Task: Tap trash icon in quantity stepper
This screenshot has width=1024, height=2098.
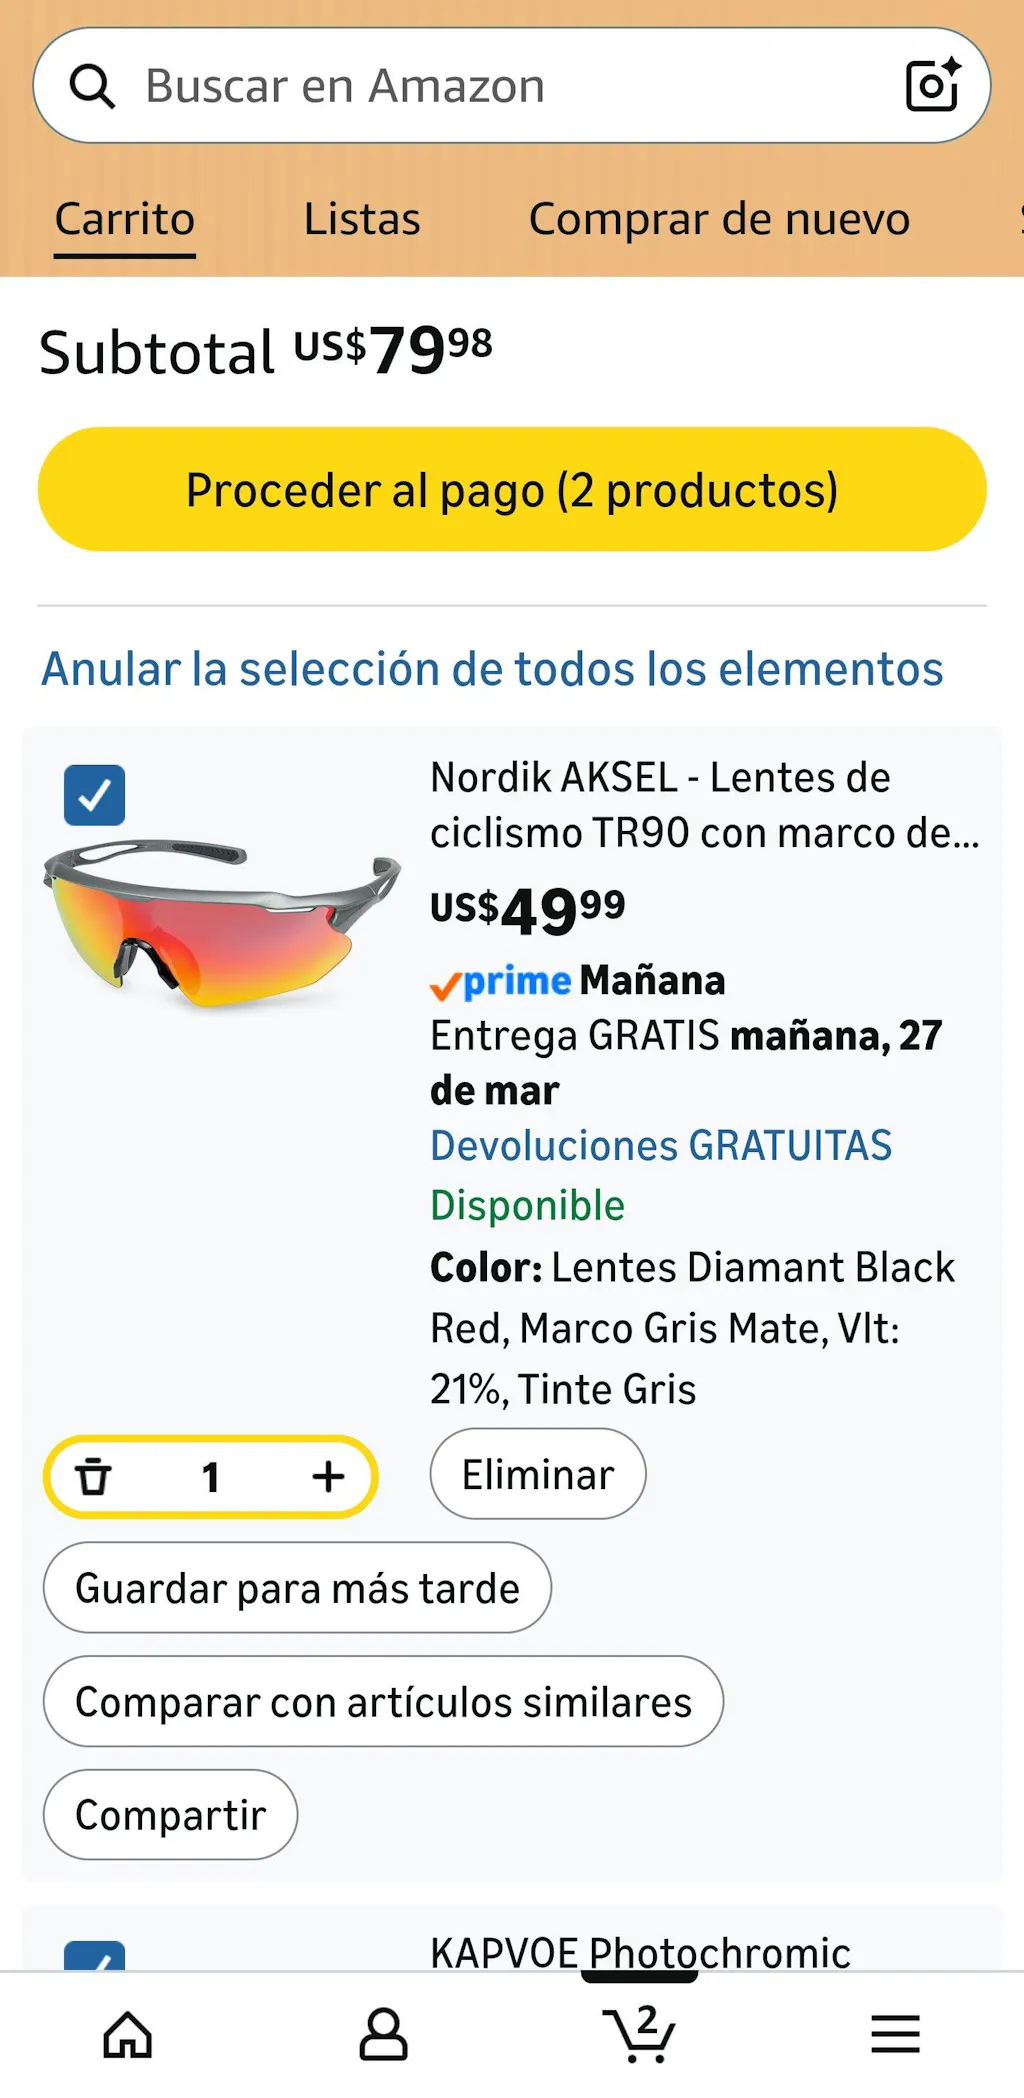Action: (x=93, y=1477)
